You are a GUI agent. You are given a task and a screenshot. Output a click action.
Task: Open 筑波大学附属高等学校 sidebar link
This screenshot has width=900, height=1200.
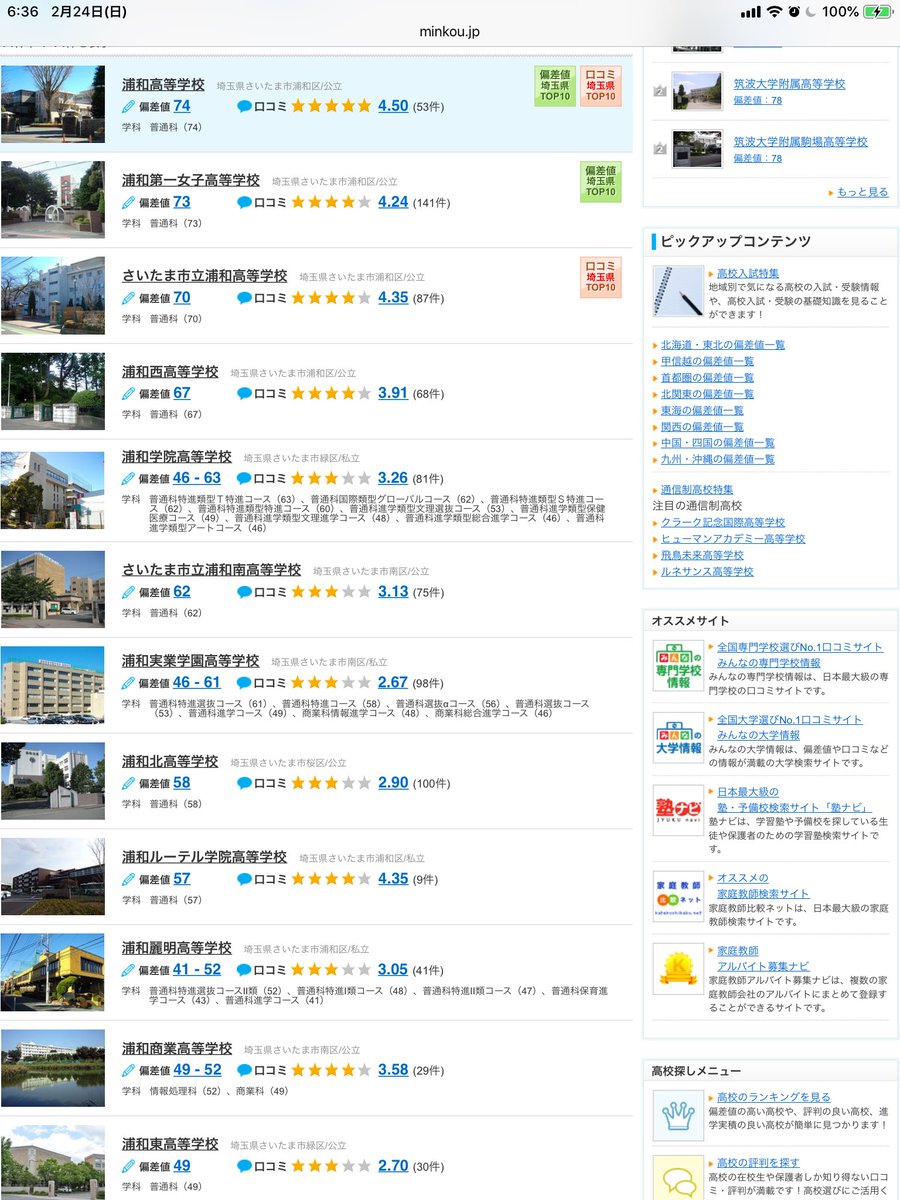(x=789, y=84)
